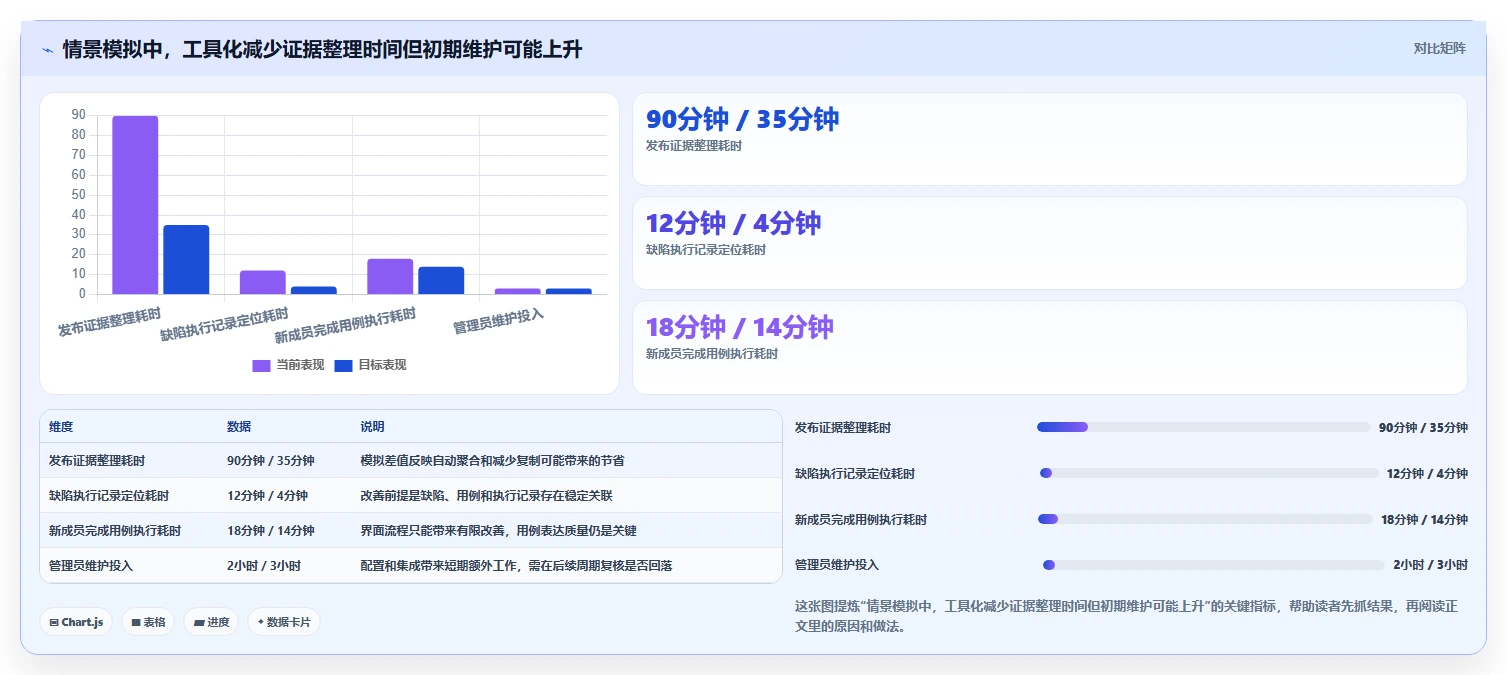Toggle the 目标表现 legend swatch
Viewport: 1507px width, 675px height.
(343, 365)
